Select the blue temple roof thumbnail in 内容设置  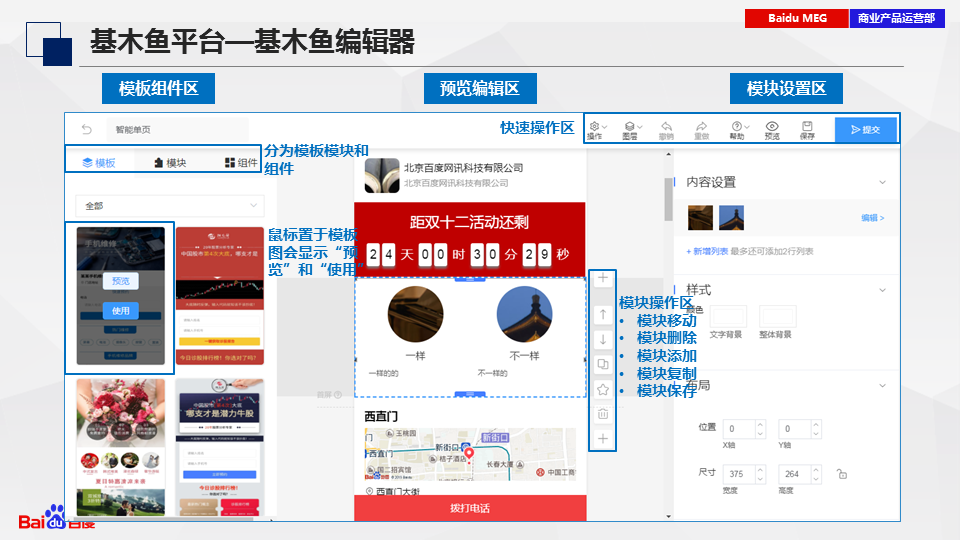coord(731,218)
